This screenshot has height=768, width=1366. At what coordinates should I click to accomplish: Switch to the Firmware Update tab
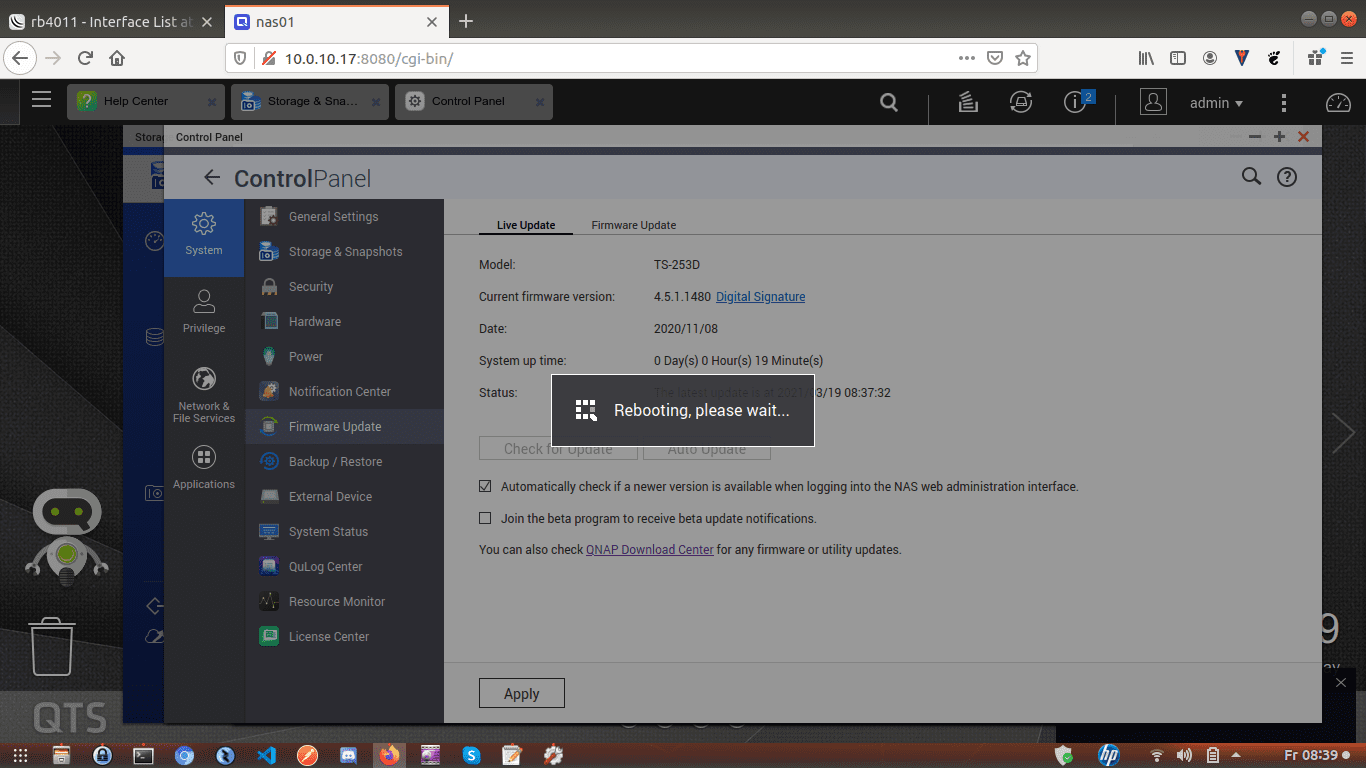pos(634,225)
